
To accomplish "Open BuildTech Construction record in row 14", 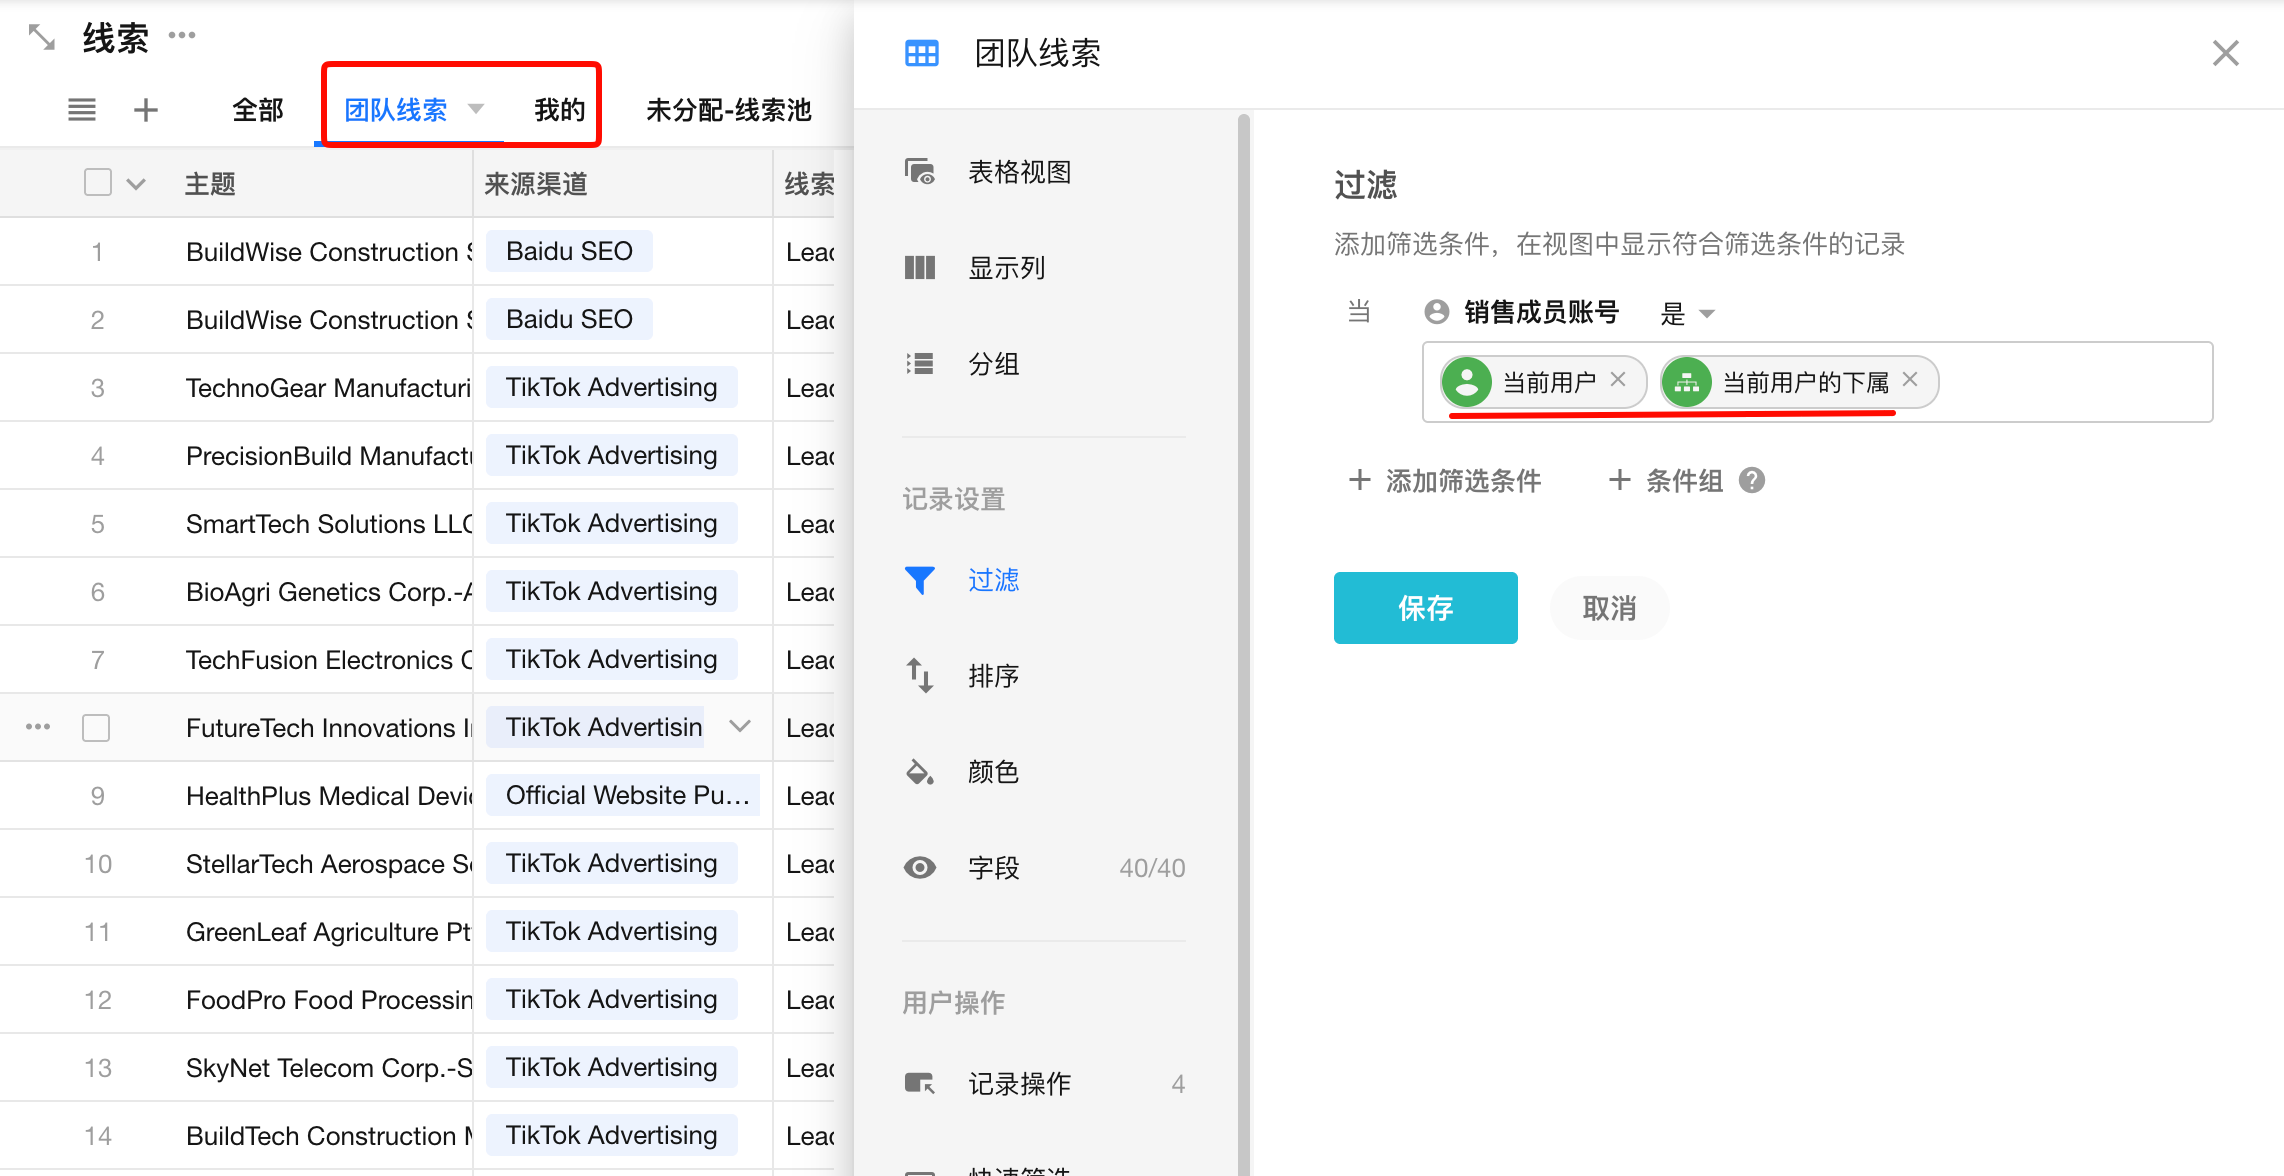I will tap(328, 1136).
